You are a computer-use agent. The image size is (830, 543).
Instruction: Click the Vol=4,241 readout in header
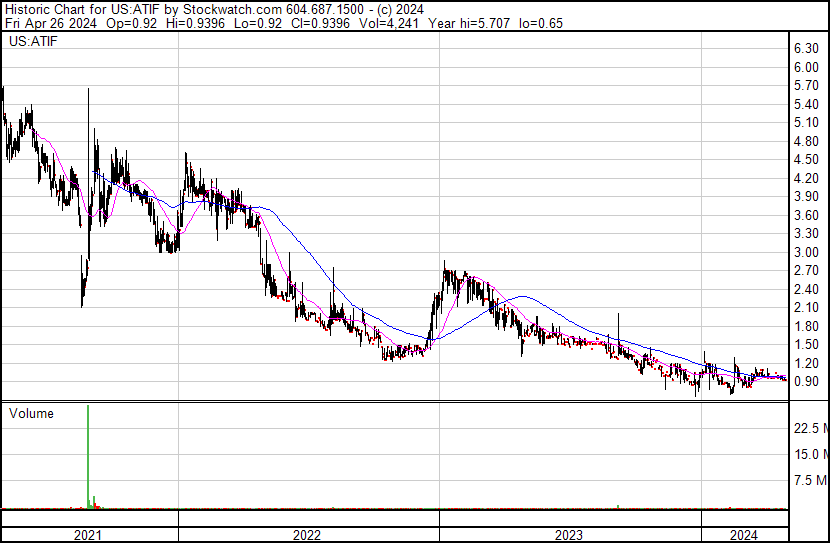point(389,23)
